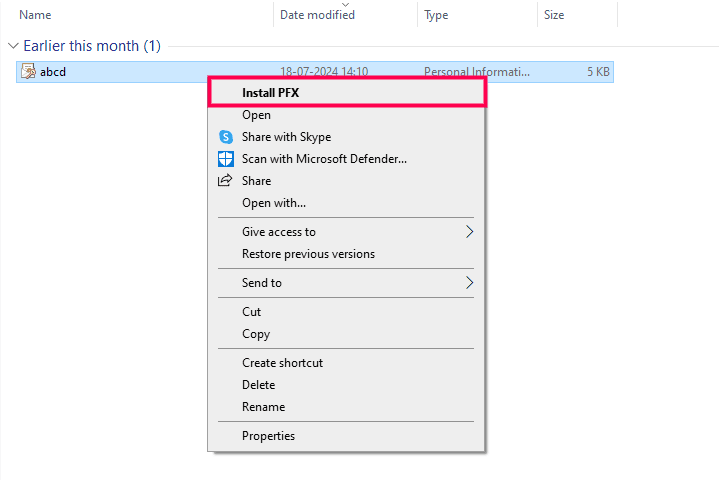
Task: Click the abcd certificate file icon
Action: [x=29, y=72]
